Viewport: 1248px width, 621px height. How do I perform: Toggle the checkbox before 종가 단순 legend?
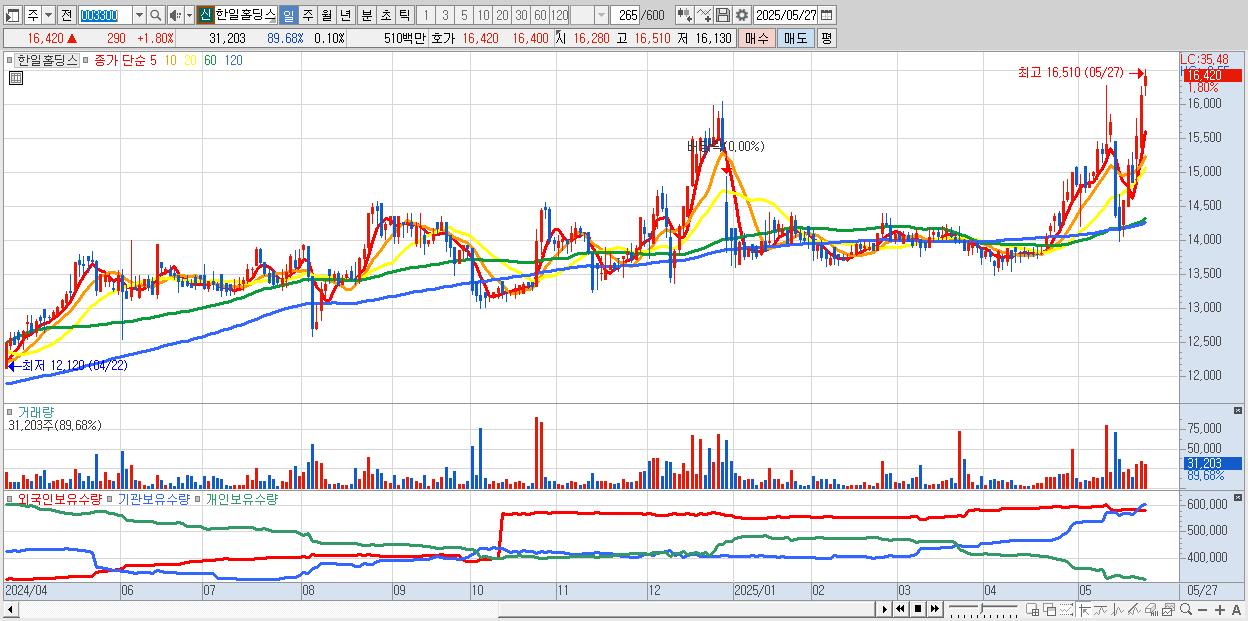click(86, 60)
